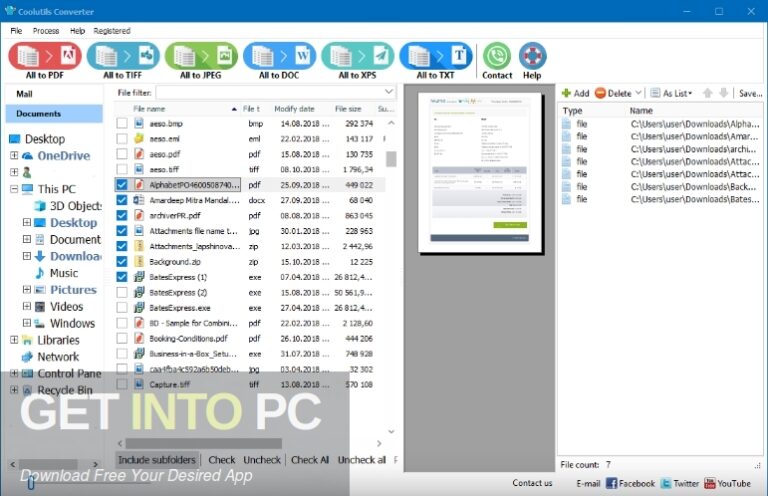Click the All to TIFF converter icon
768x496 pixels.
[123, 56]
